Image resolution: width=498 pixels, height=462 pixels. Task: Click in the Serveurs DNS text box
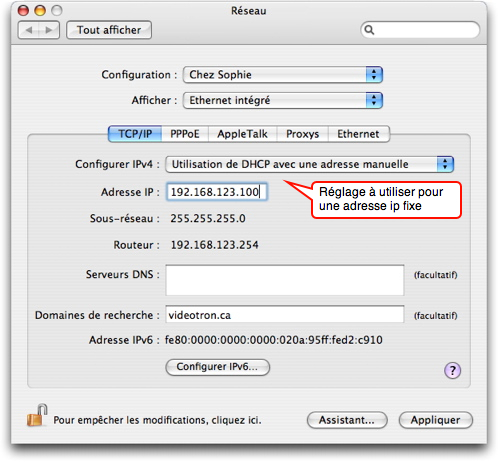285,280
